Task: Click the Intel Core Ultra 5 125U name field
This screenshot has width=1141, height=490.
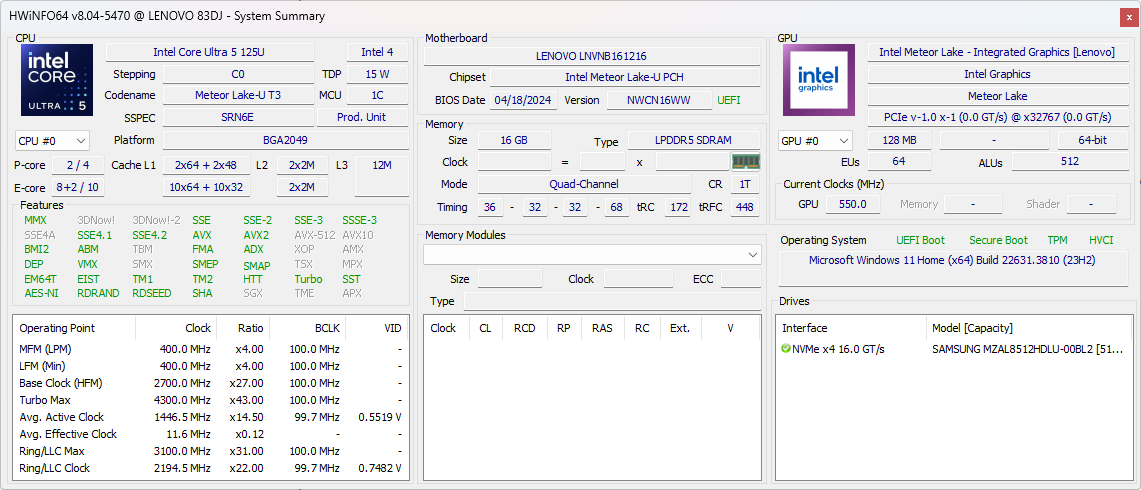Action: (209, 52)
